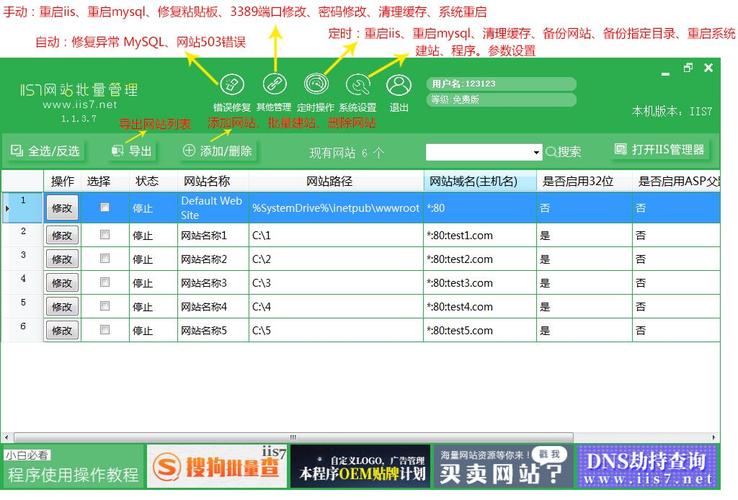Viewport: 738px width, 500px height.
Task: Click the horizontal scrollbar thumb
Action: 294,437
